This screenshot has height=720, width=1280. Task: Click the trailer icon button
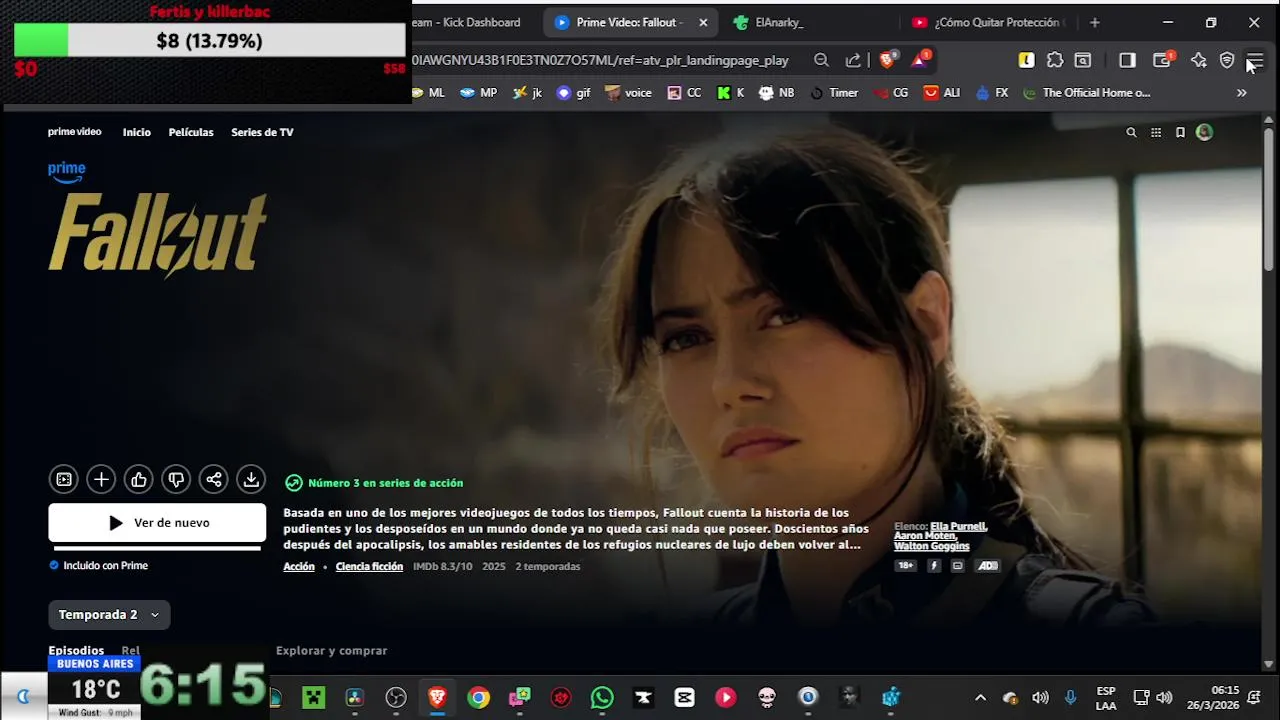(x=64, y=480)
